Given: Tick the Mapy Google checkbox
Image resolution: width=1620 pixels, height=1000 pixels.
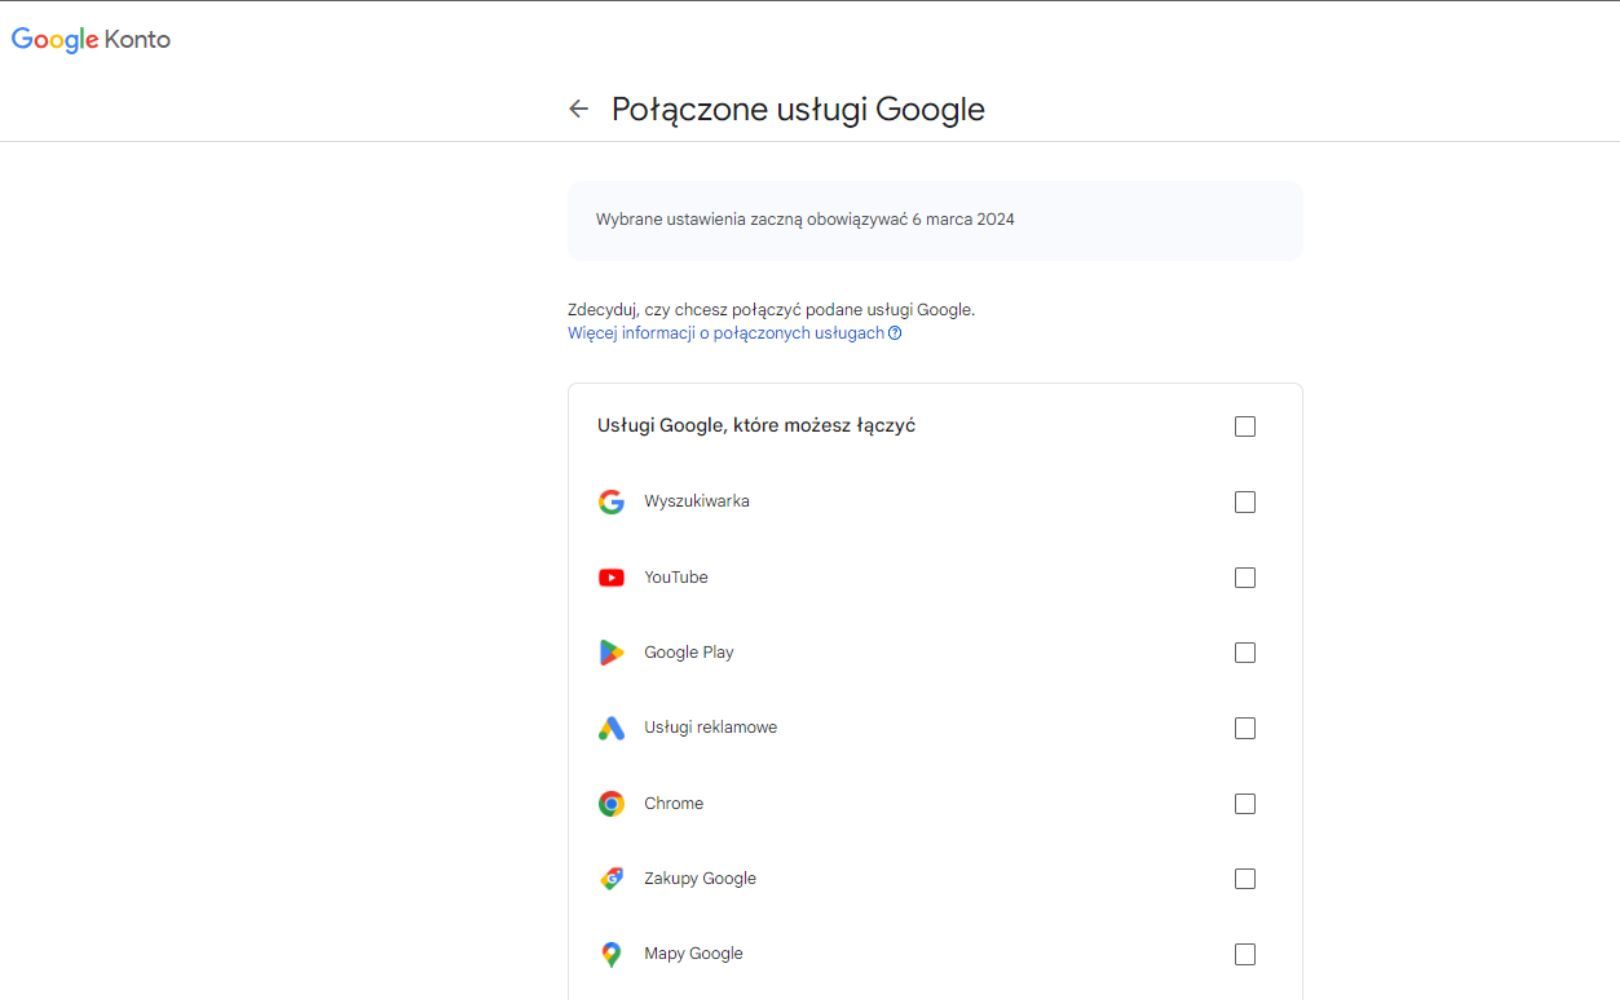Looking at the screenshot, I should coord(1245,955).
